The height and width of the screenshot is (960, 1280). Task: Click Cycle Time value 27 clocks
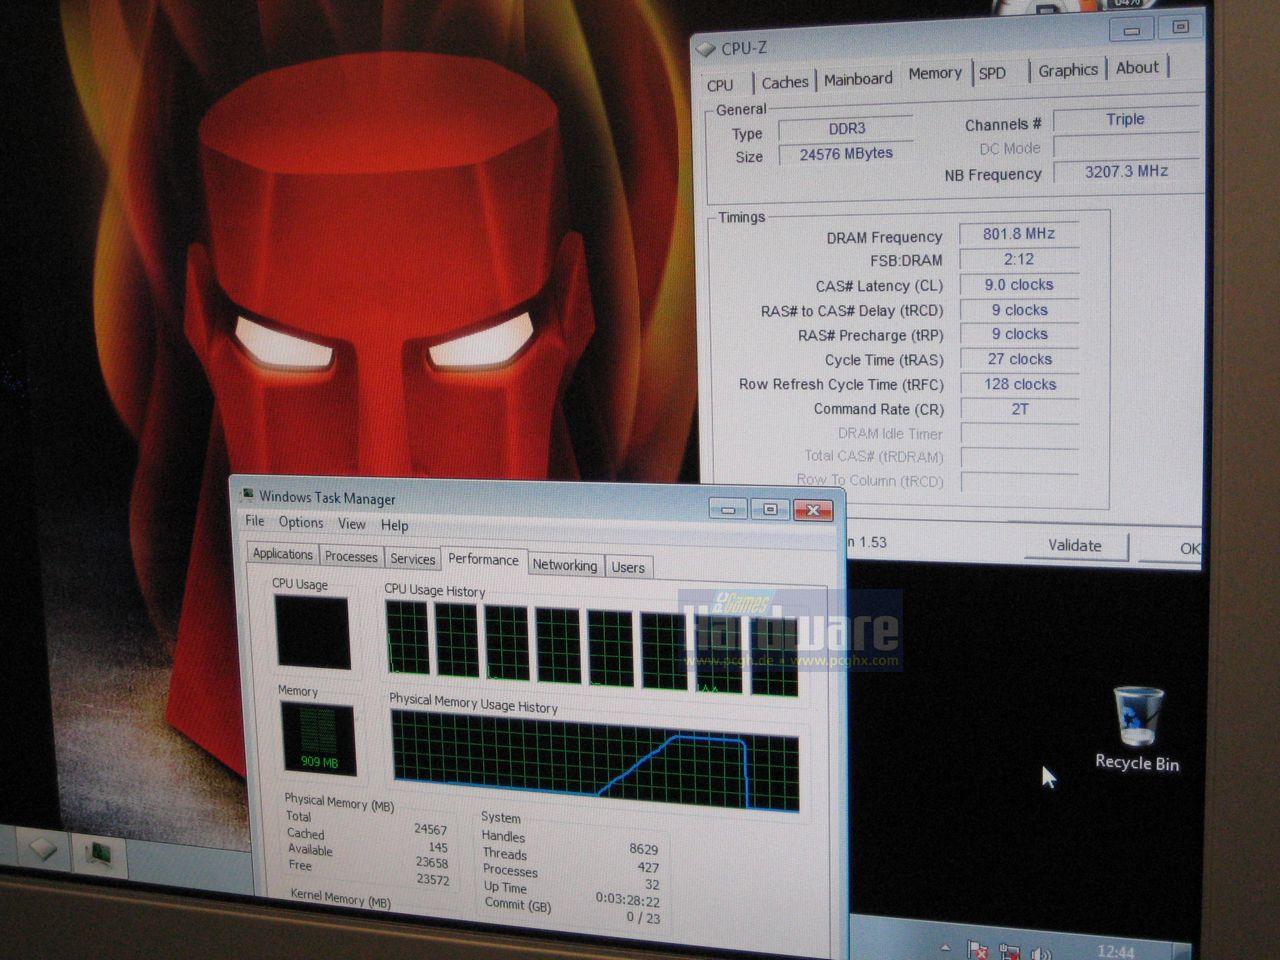pyautogui.click(x=1019, y=359)
